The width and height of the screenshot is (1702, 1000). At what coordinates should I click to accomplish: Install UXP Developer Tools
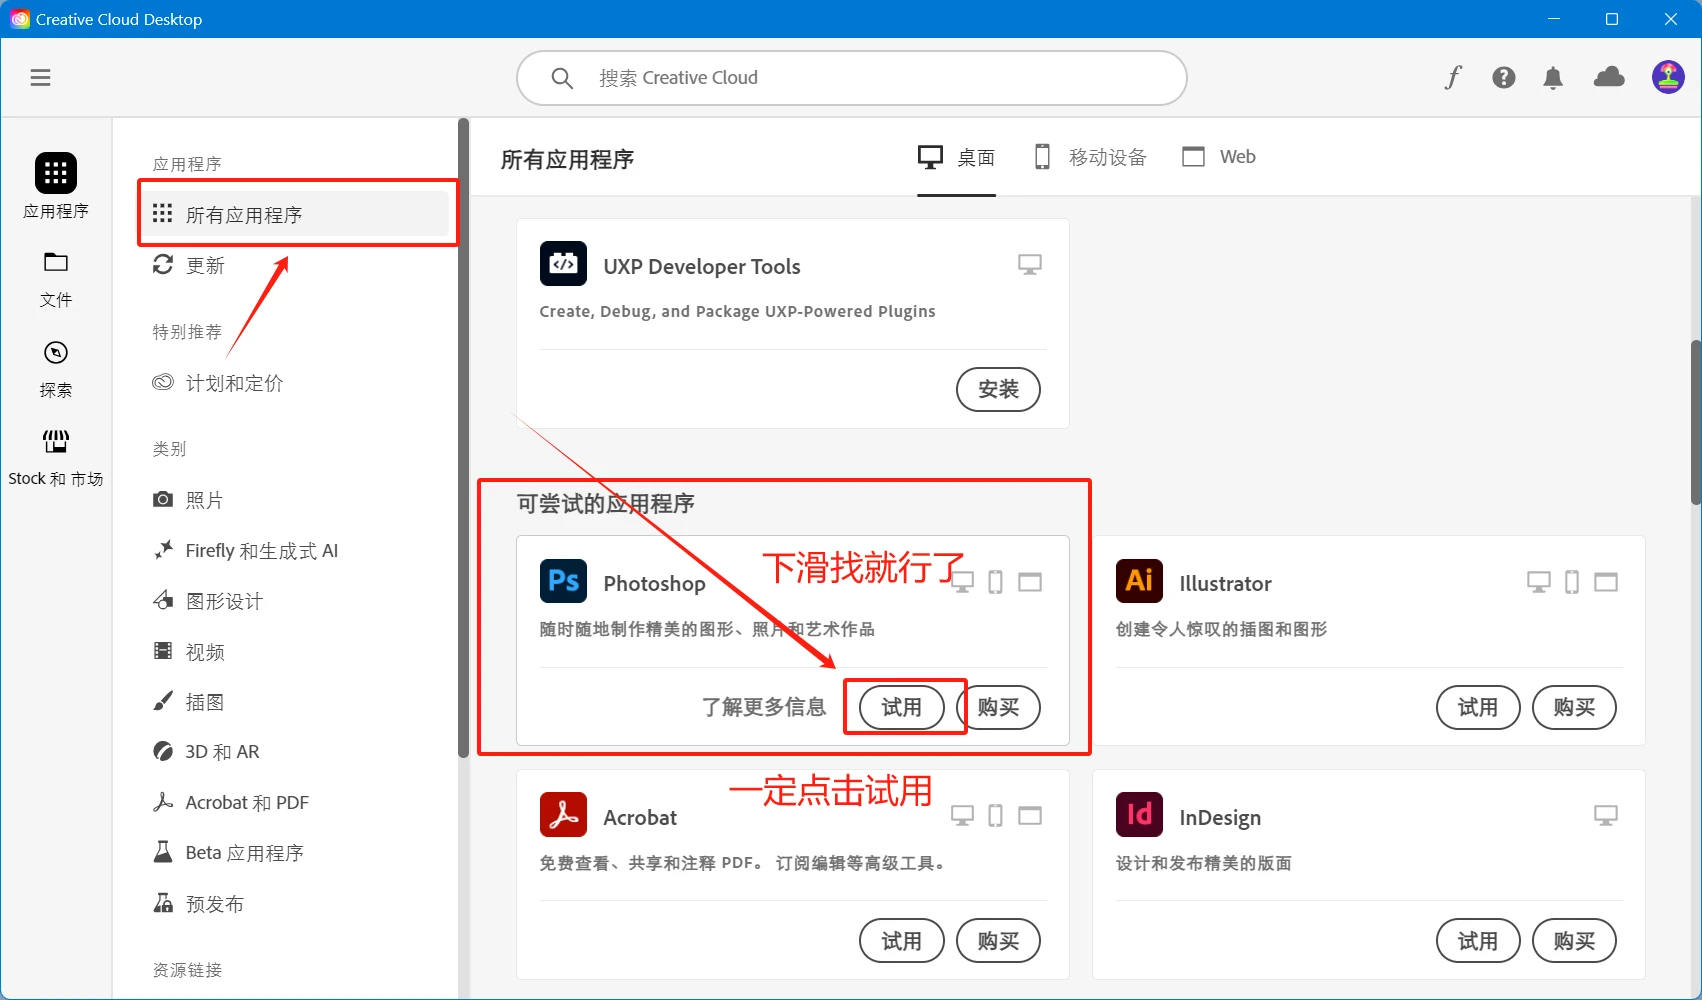[x=998, y=389]
